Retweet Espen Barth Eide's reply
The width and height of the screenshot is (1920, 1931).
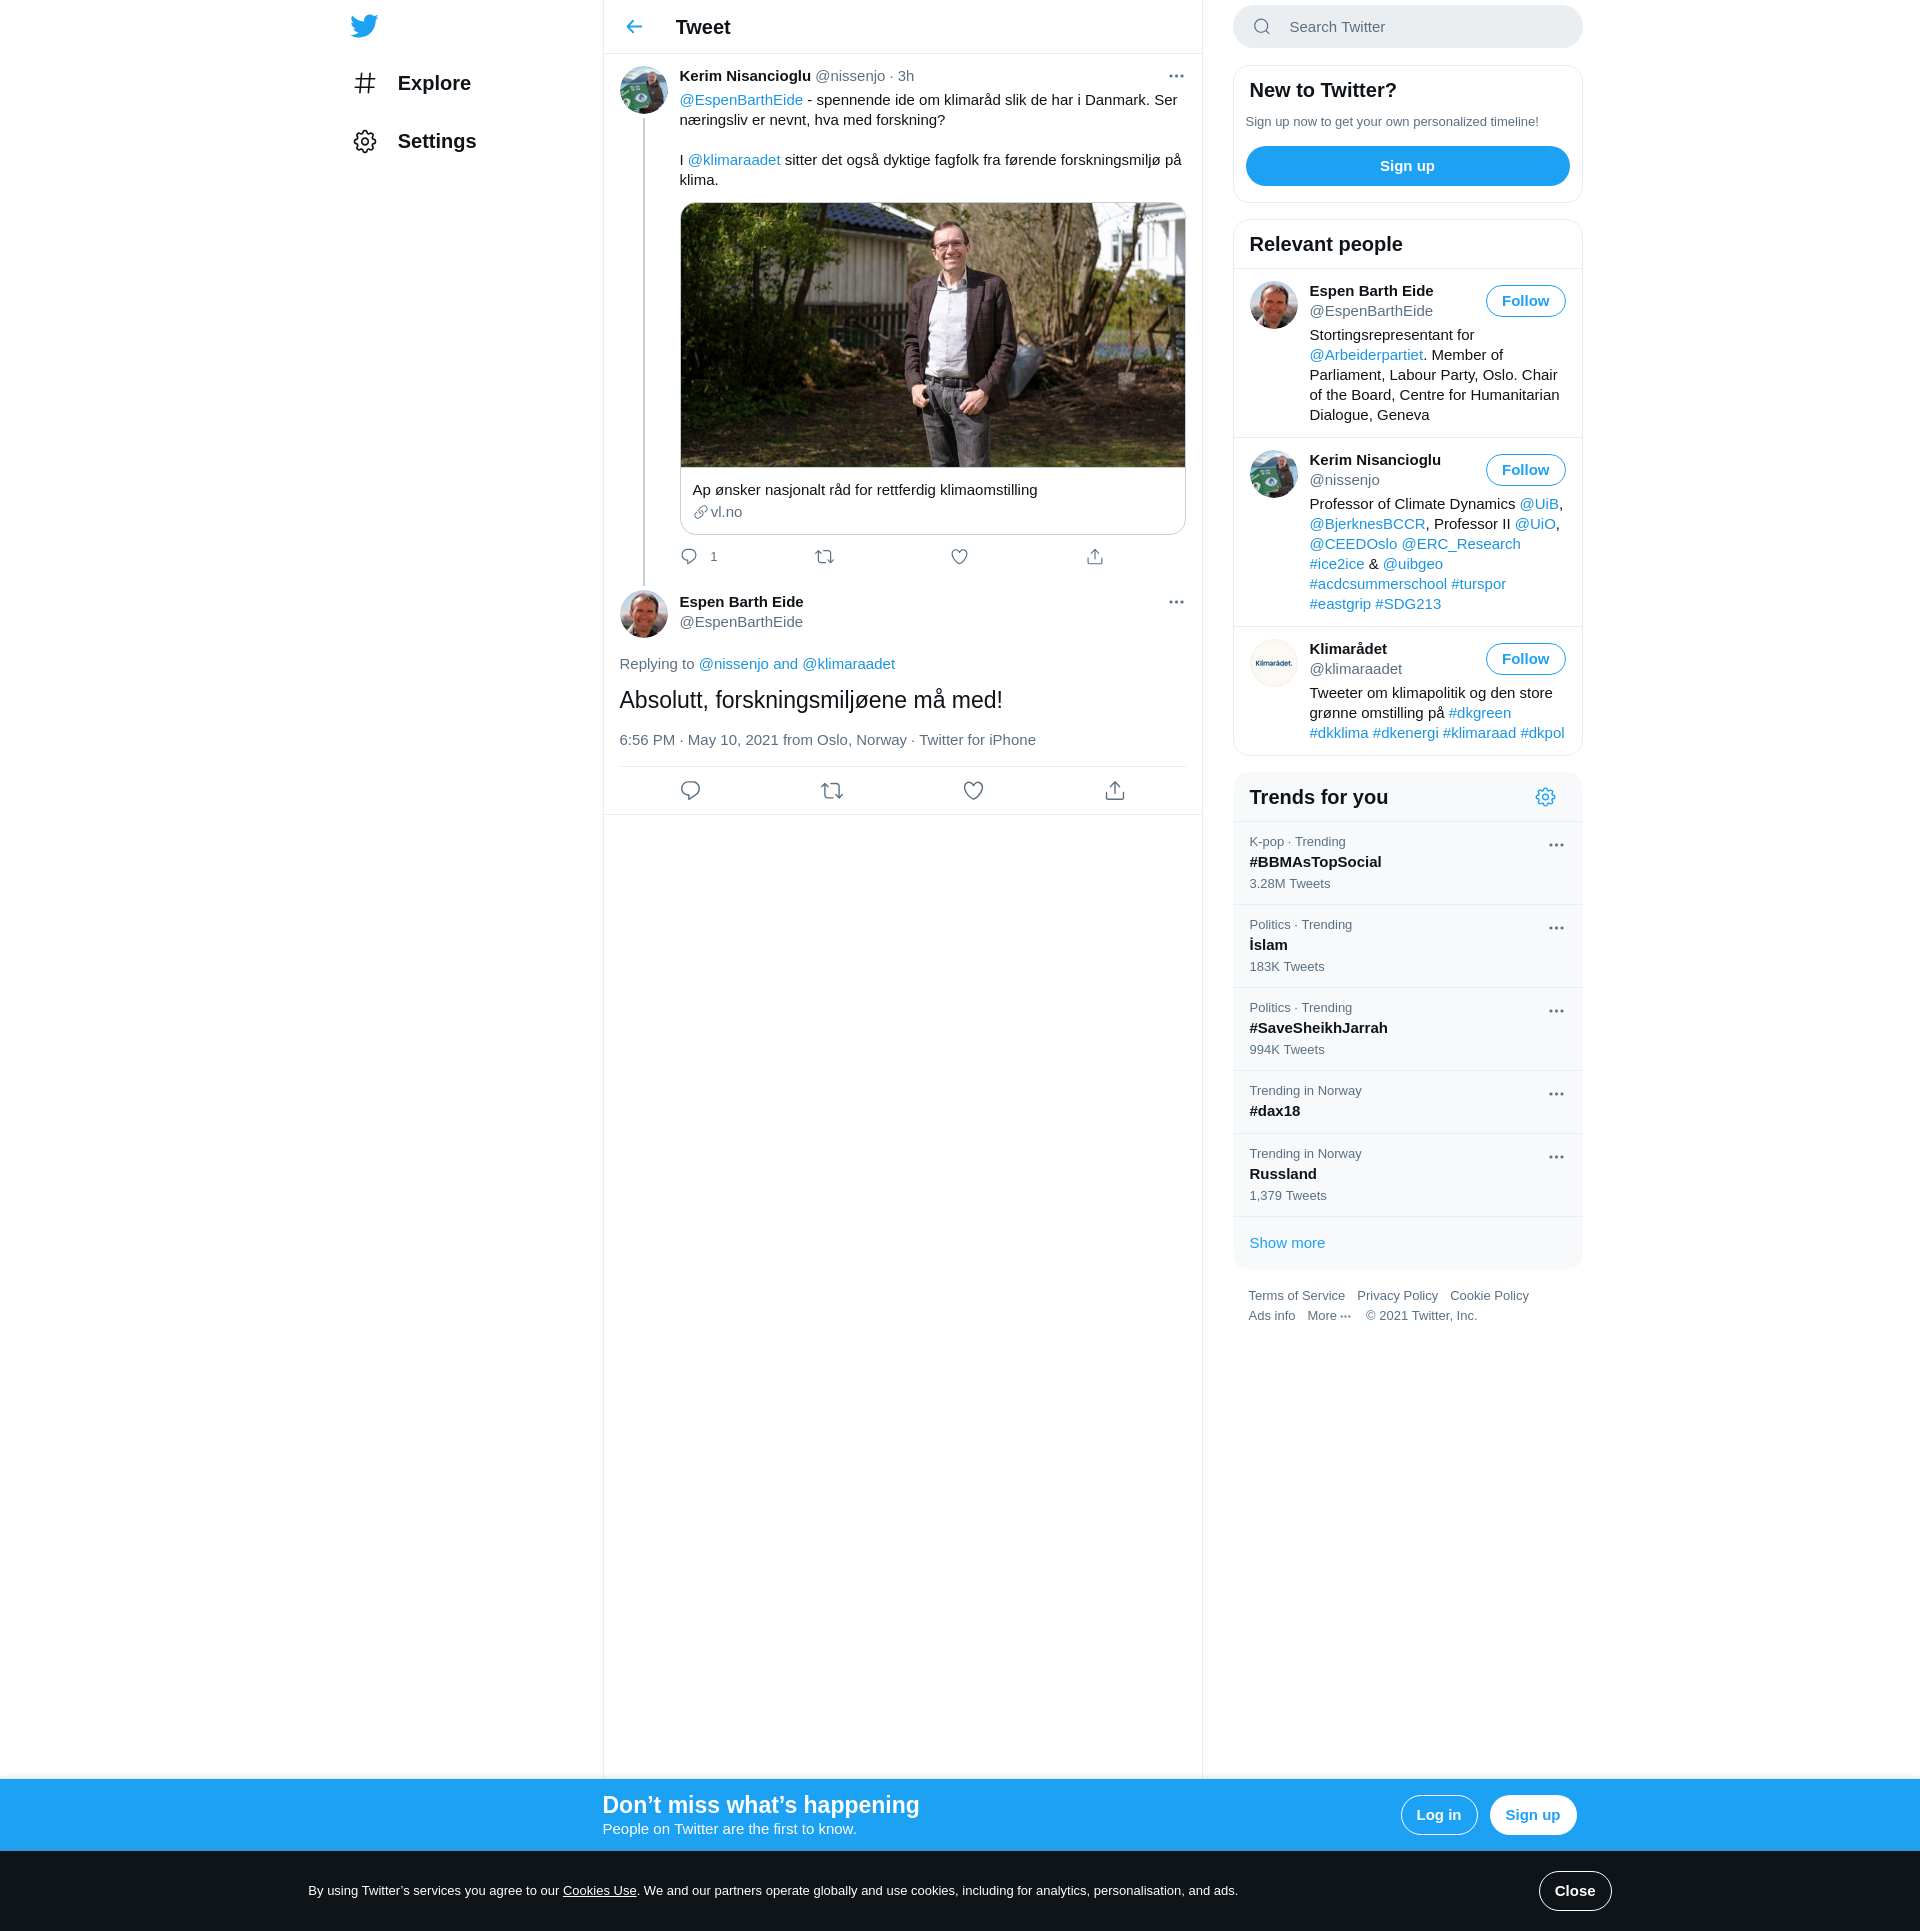pyautogui.click(x=832, y=791)
